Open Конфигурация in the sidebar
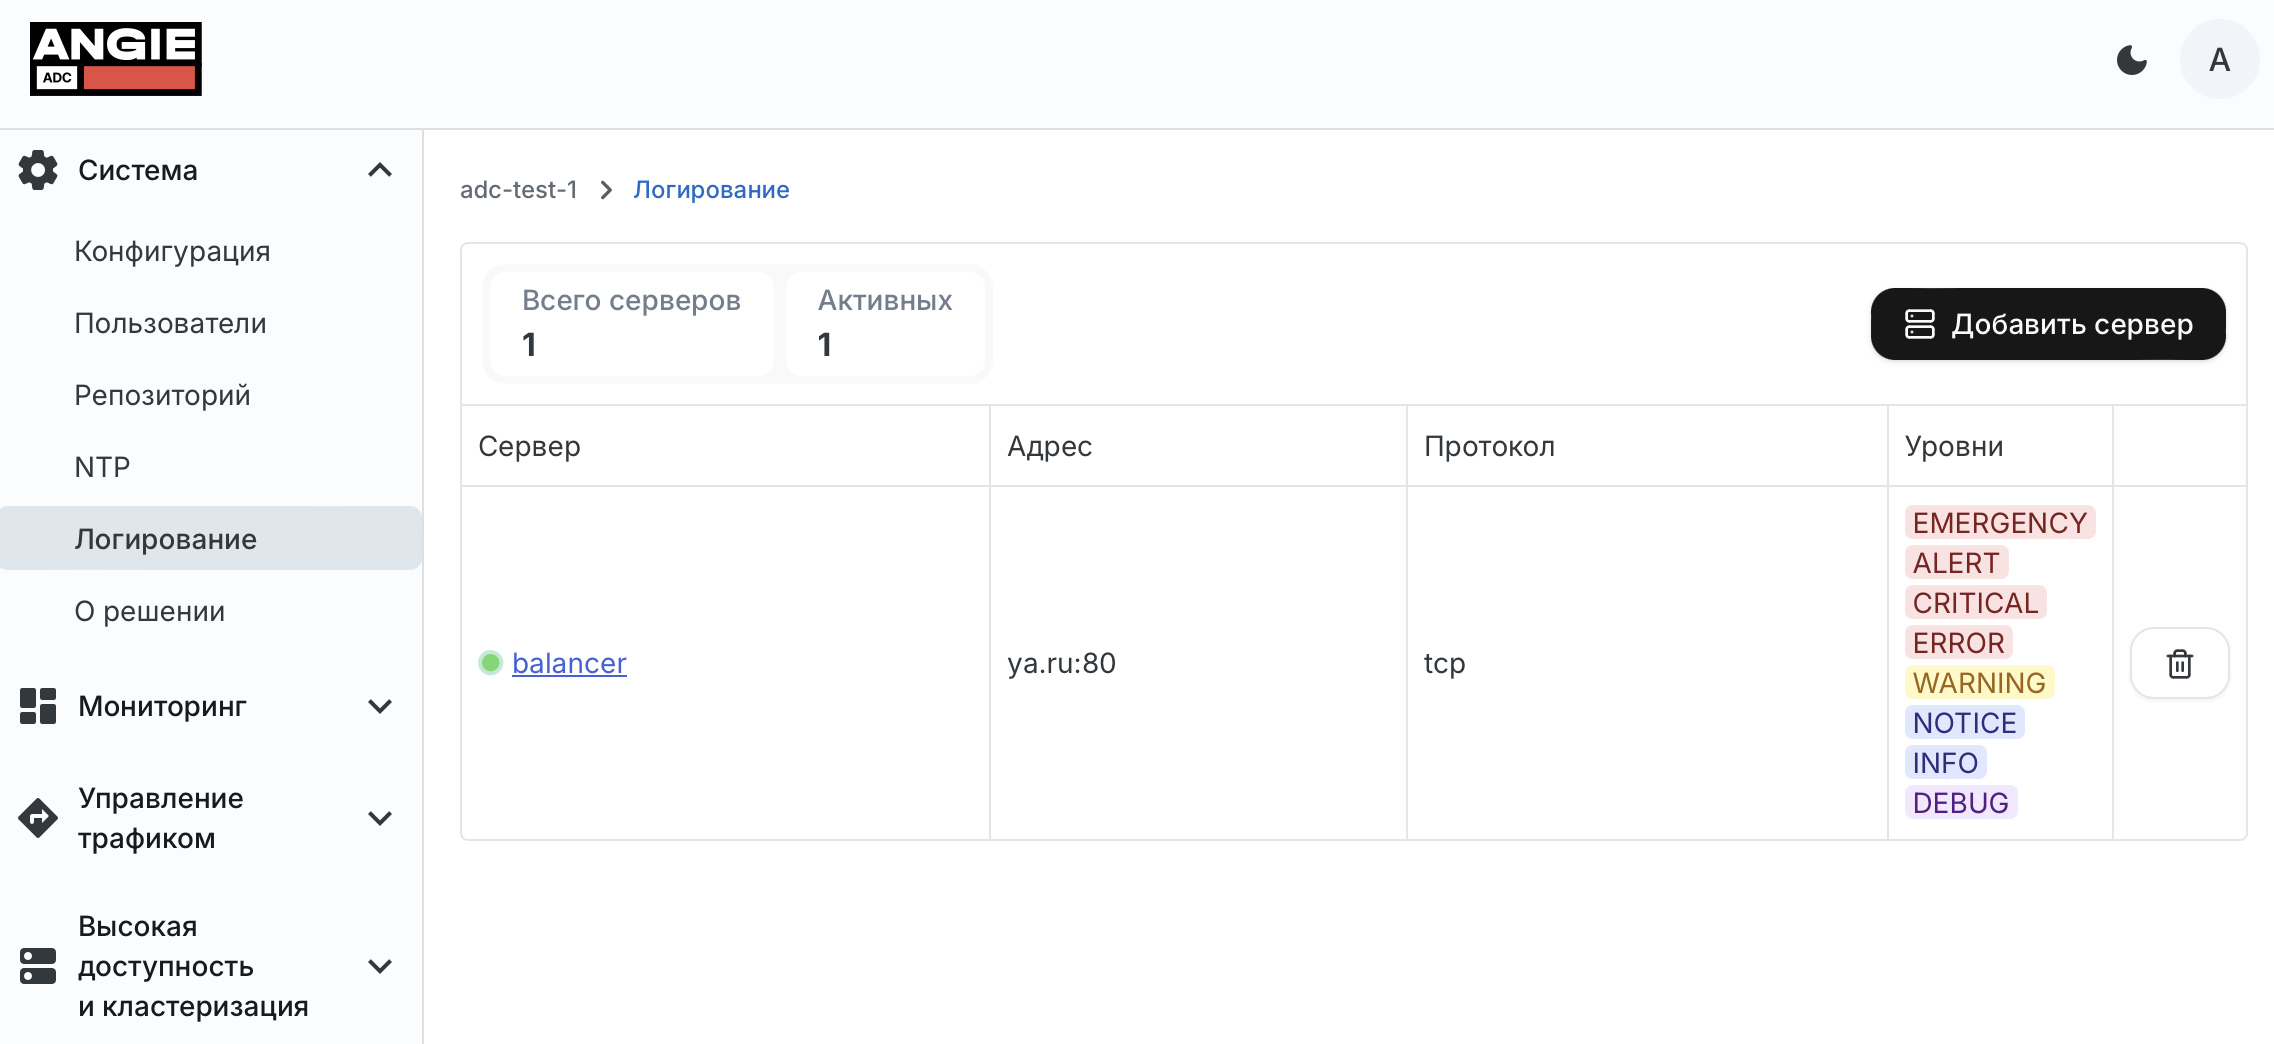Image resolution: width=2274 pixels, height=1044 pixels. point(172,251)
